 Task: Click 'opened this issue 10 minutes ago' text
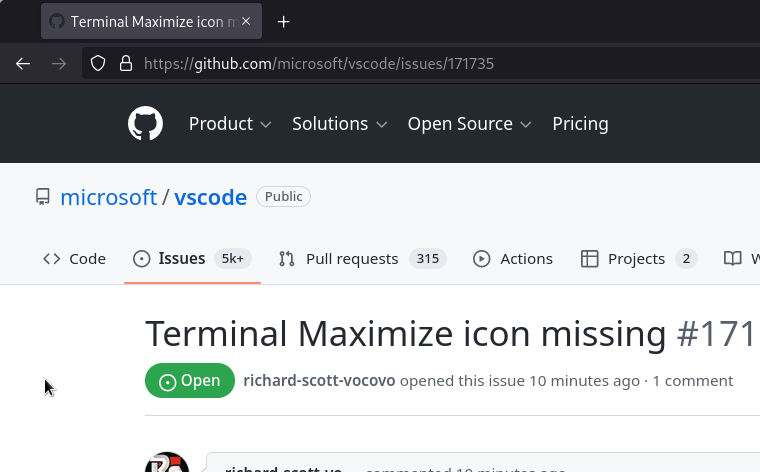point(520,381)
